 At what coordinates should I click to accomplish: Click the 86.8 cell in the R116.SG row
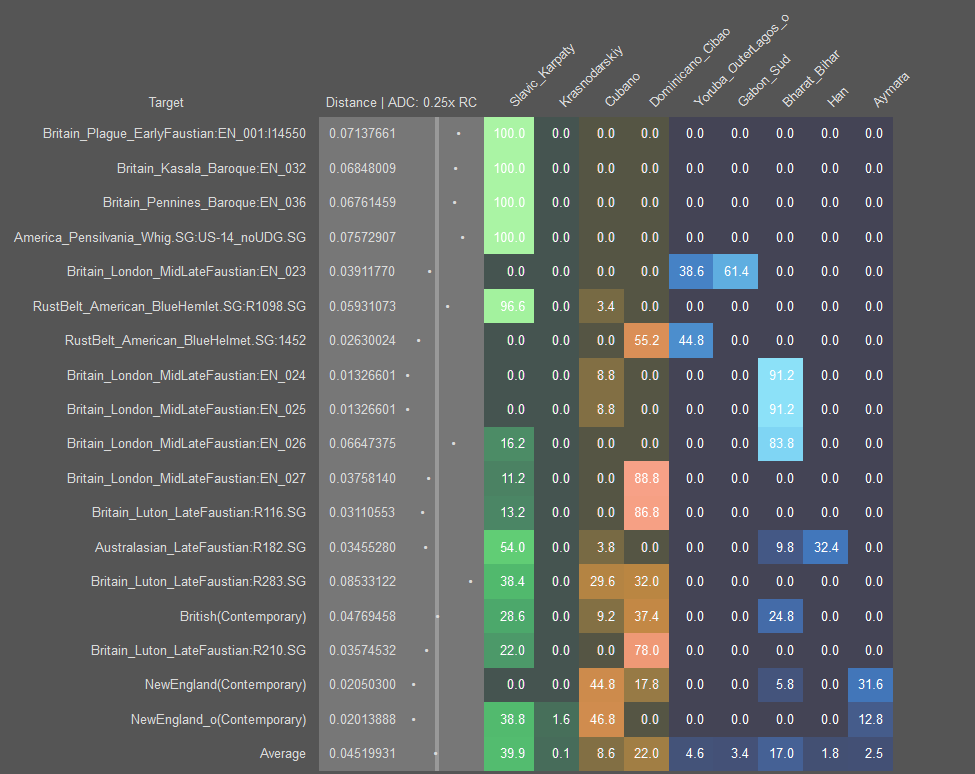click(647, 513)
